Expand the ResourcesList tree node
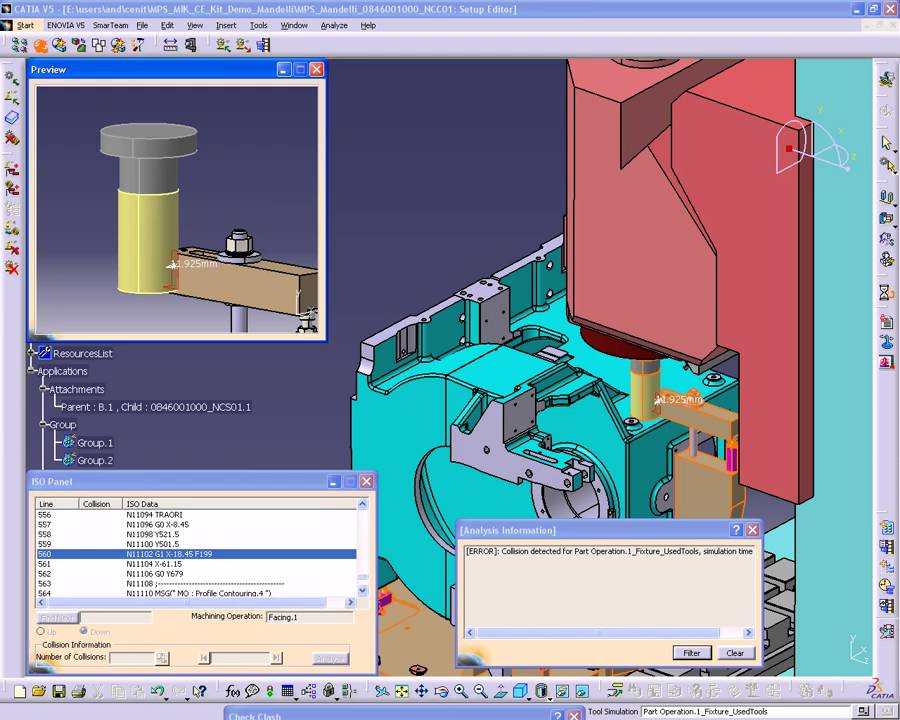Viewport: 900px width, 720px height. [32, 353]
